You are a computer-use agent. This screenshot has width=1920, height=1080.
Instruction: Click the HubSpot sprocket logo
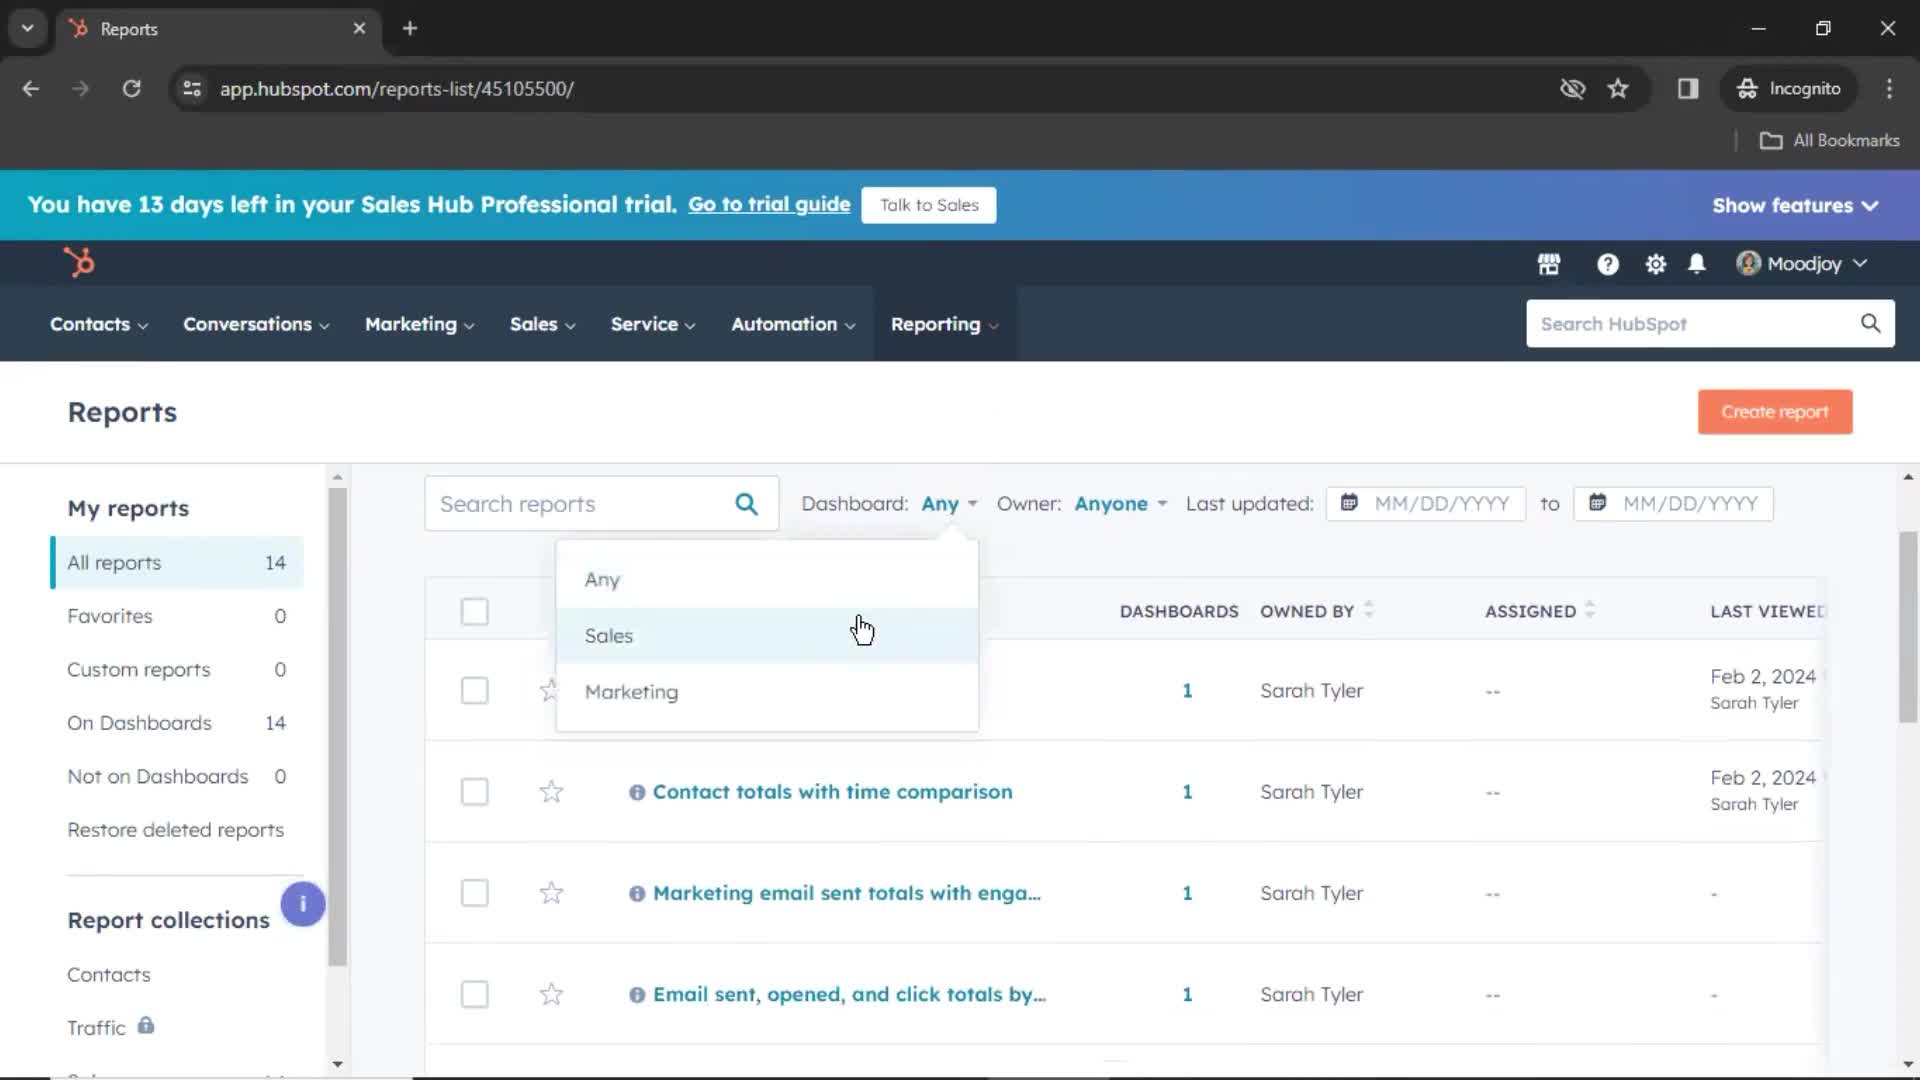click(79, 263)
